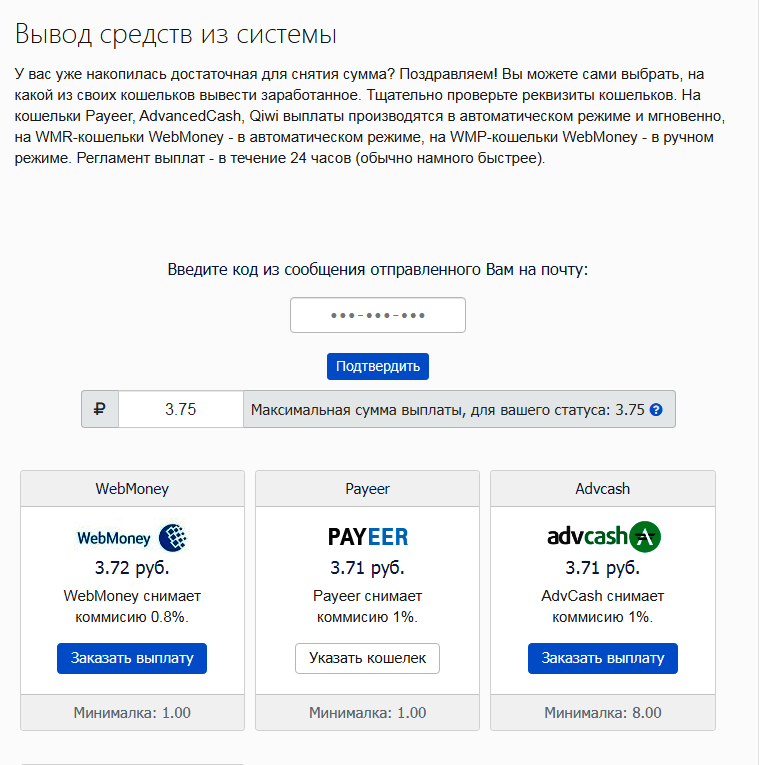This screenshot has width=760, height=765.
Task: Click the green Advcash circle logo
Action: pos(645,537)
